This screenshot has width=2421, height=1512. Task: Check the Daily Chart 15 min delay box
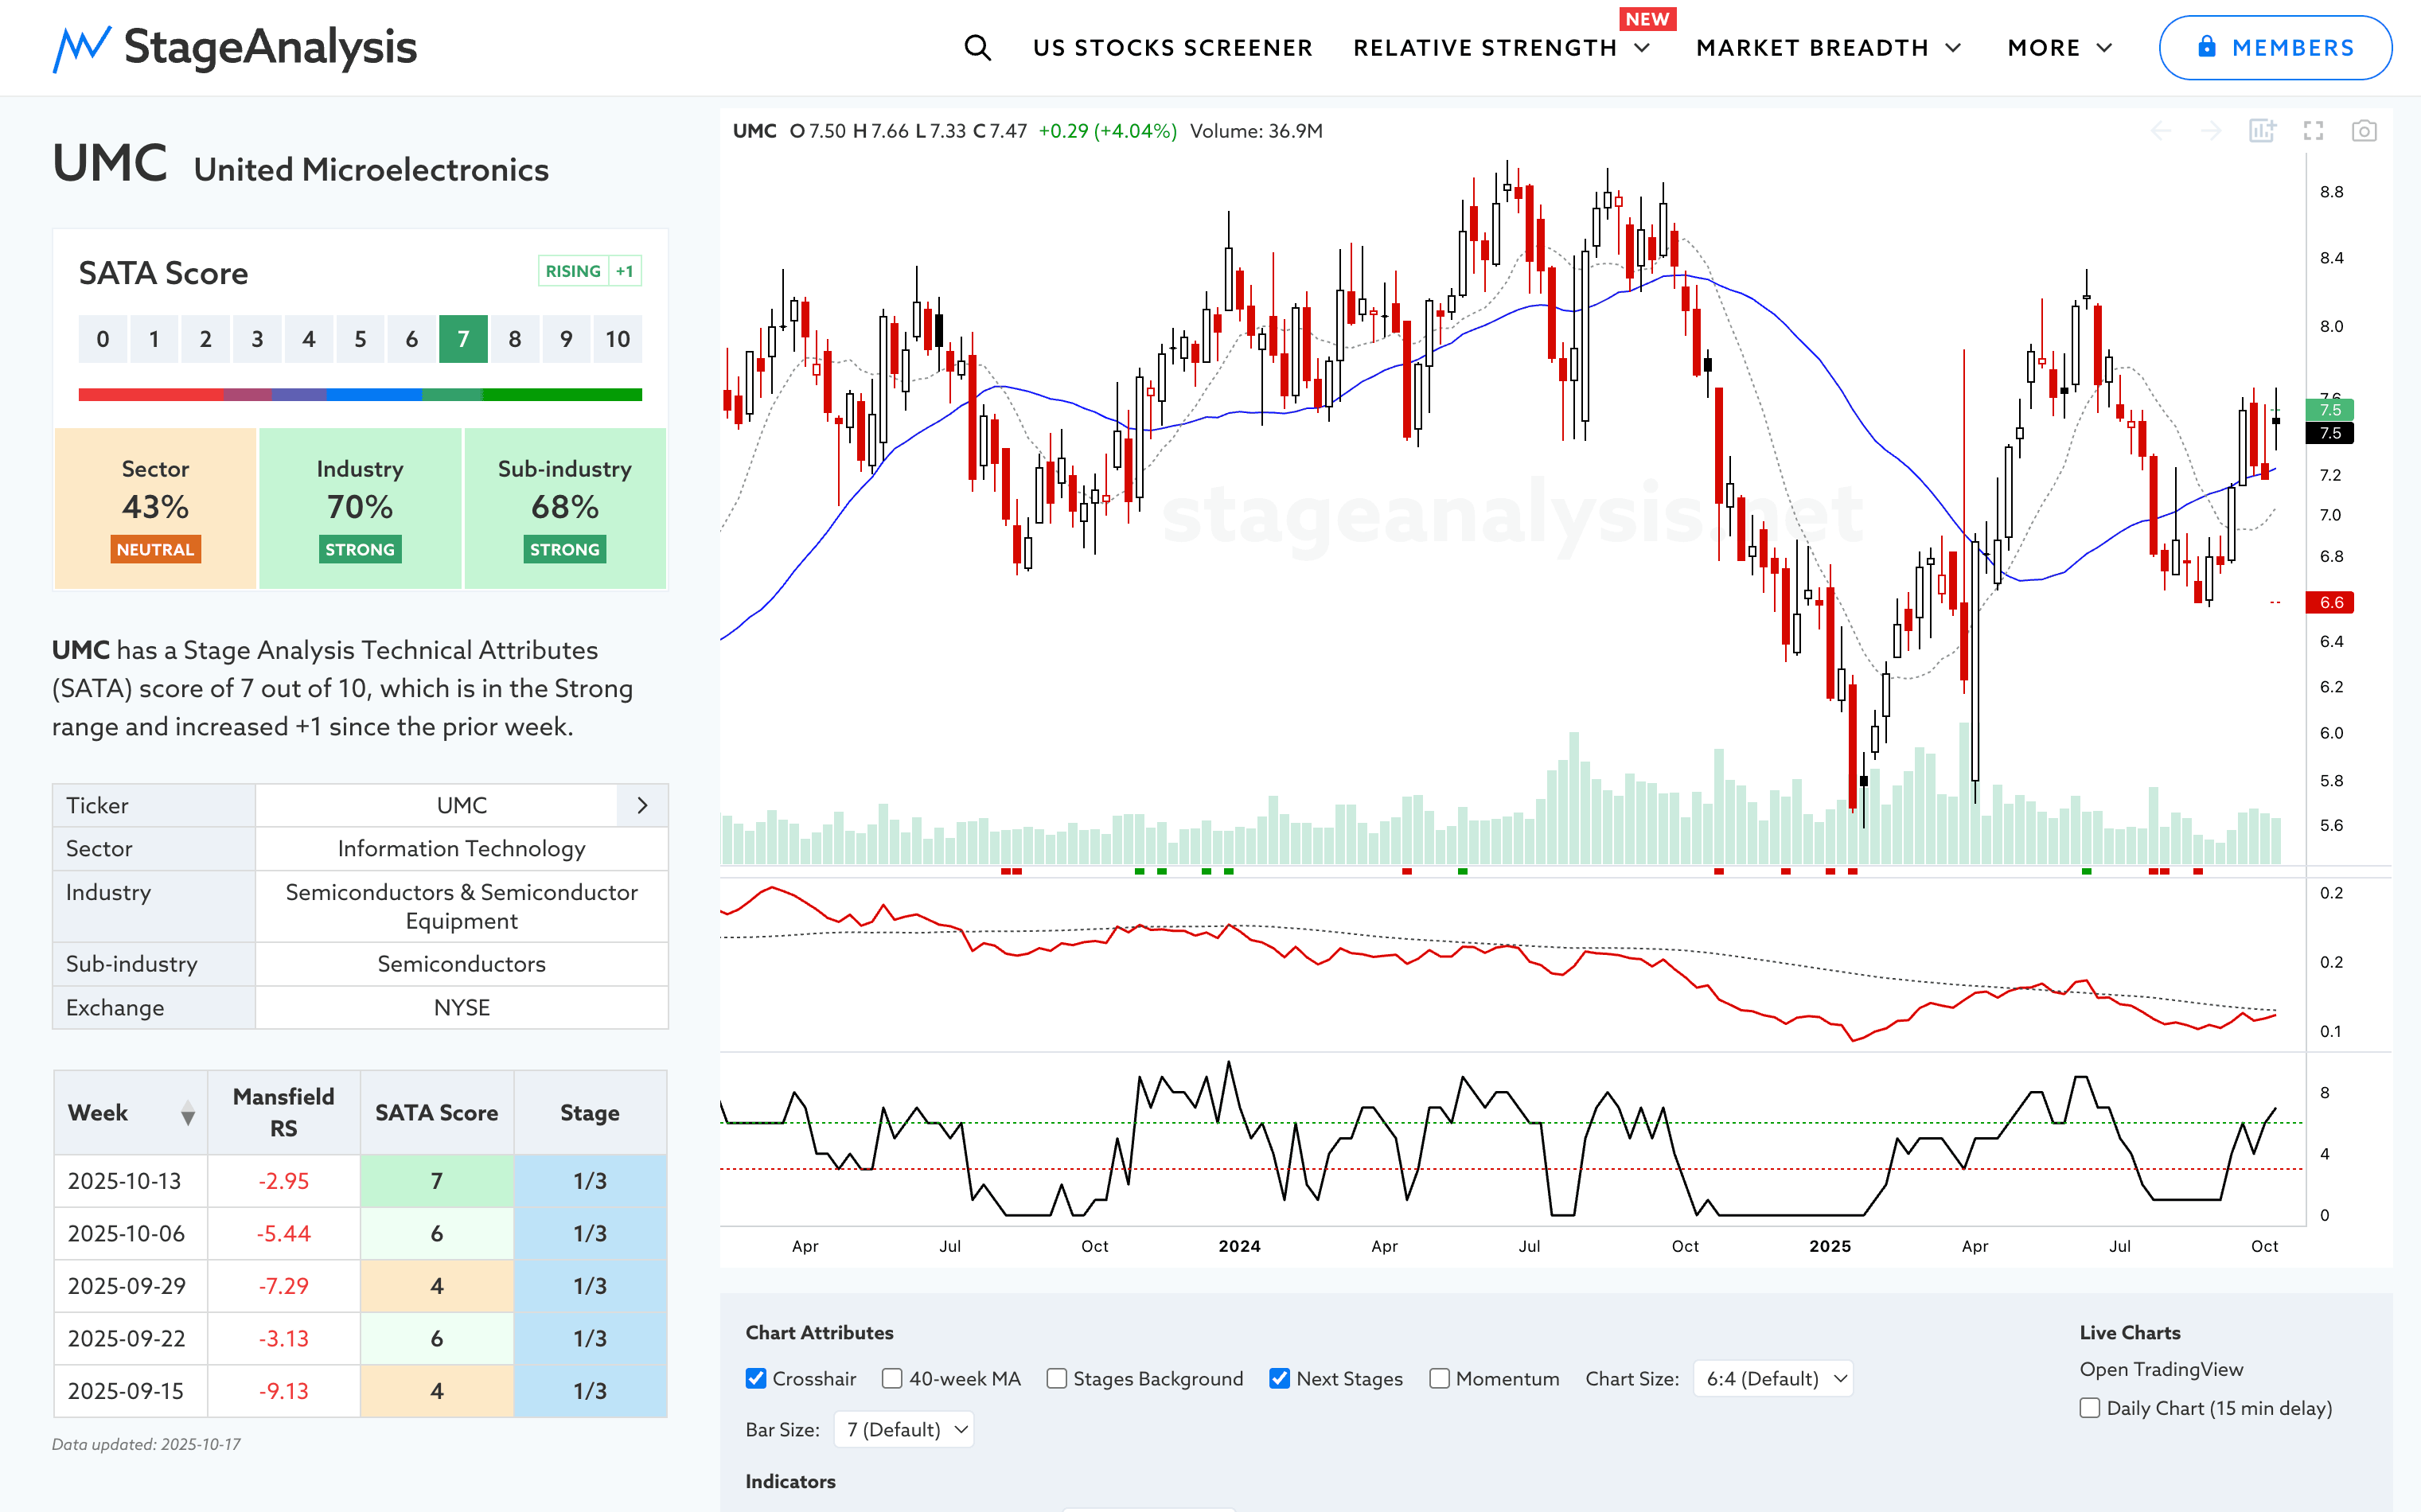2090,1408
